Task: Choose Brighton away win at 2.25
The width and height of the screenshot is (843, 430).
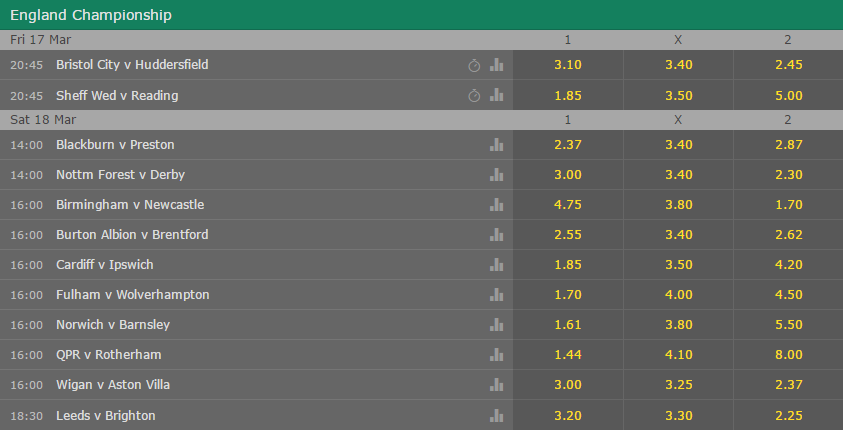Action: click(788, 415)
